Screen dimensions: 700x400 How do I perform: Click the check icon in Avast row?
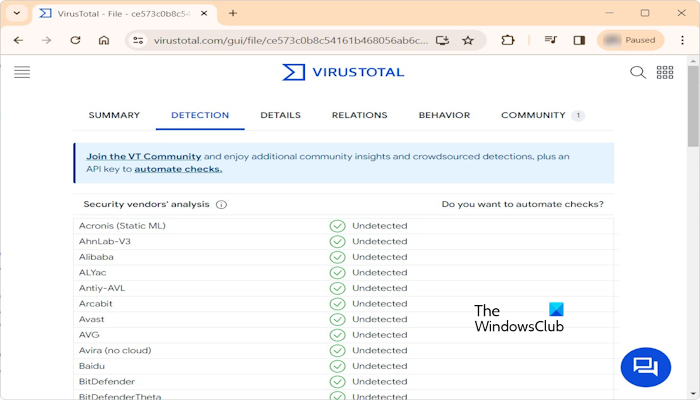[x=338, y=319]
